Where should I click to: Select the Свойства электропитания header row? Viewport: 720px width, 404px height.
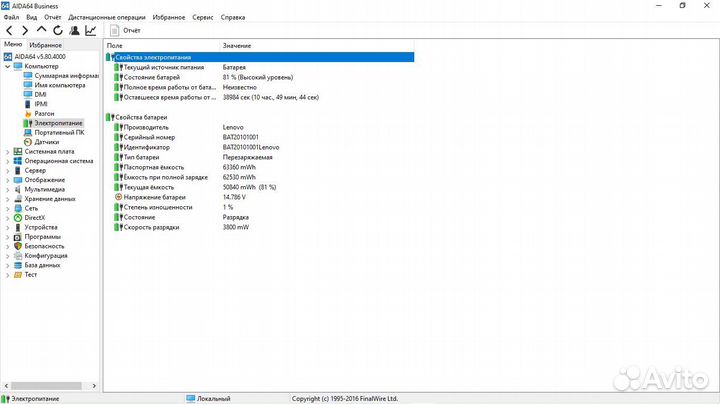pos(259,57)
